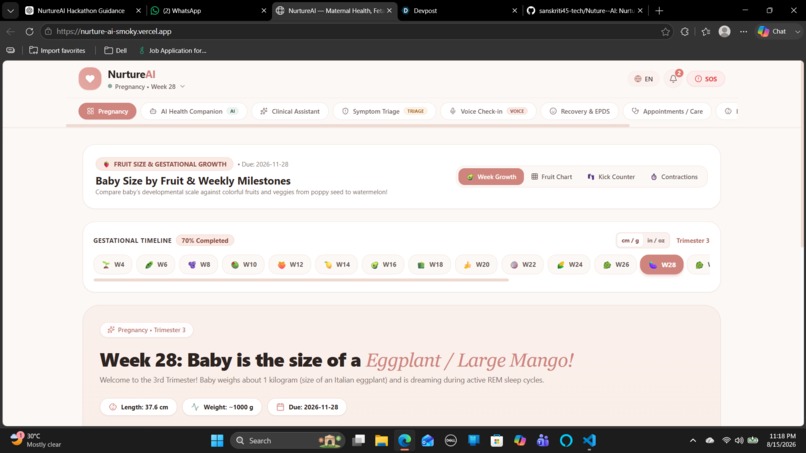Launch VS Code from taskbar
806x453 pixels.
(x=589, y=441)
